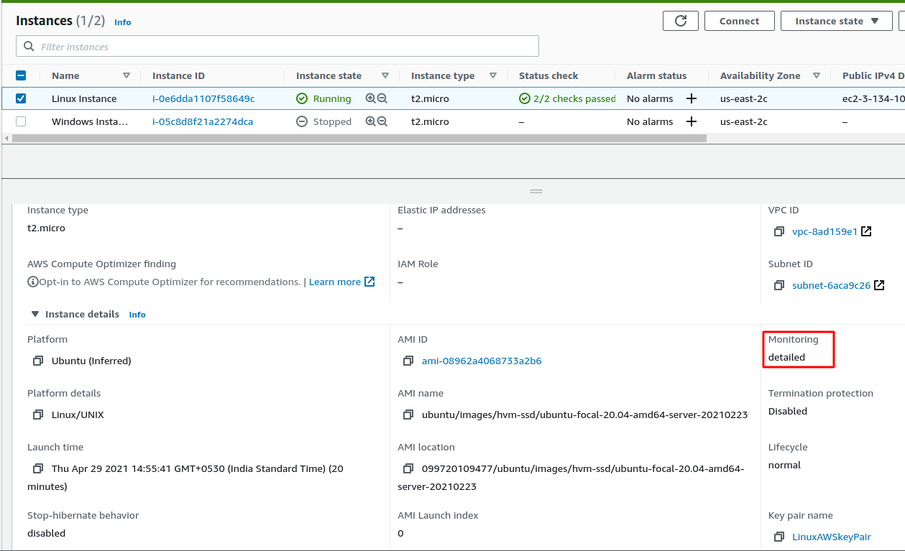Click Termination protection value Disabled
This screenshot has width=905, height=551.
coord(788,411)
